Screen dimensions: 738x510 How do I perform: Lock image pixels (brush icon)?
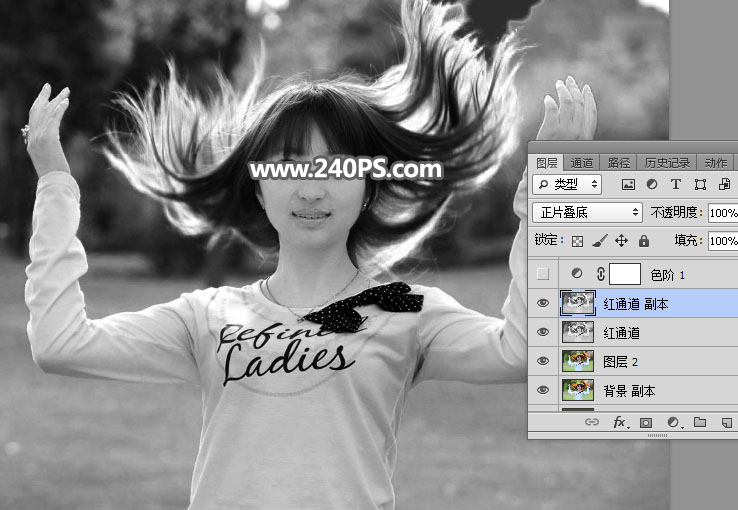point(599,241)
